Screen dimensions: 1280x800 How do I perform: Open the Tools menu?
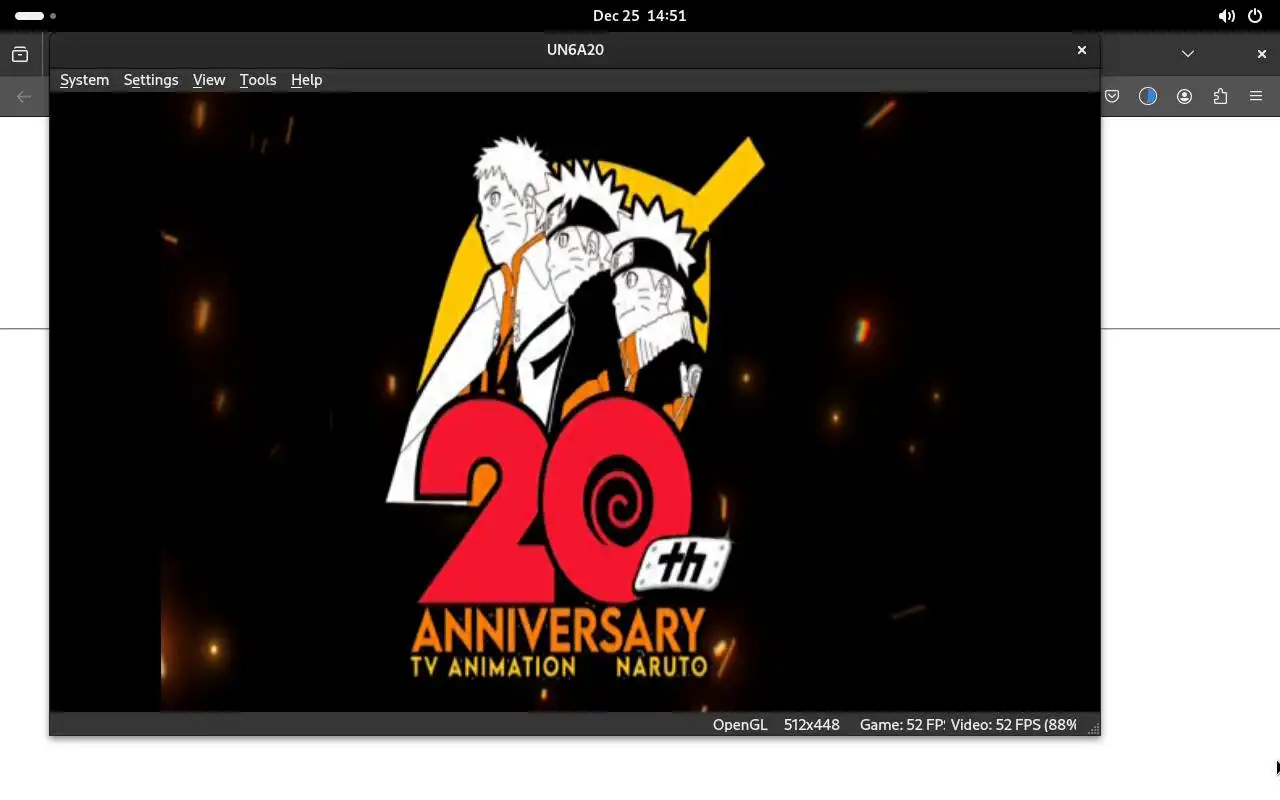pos(258,80)
